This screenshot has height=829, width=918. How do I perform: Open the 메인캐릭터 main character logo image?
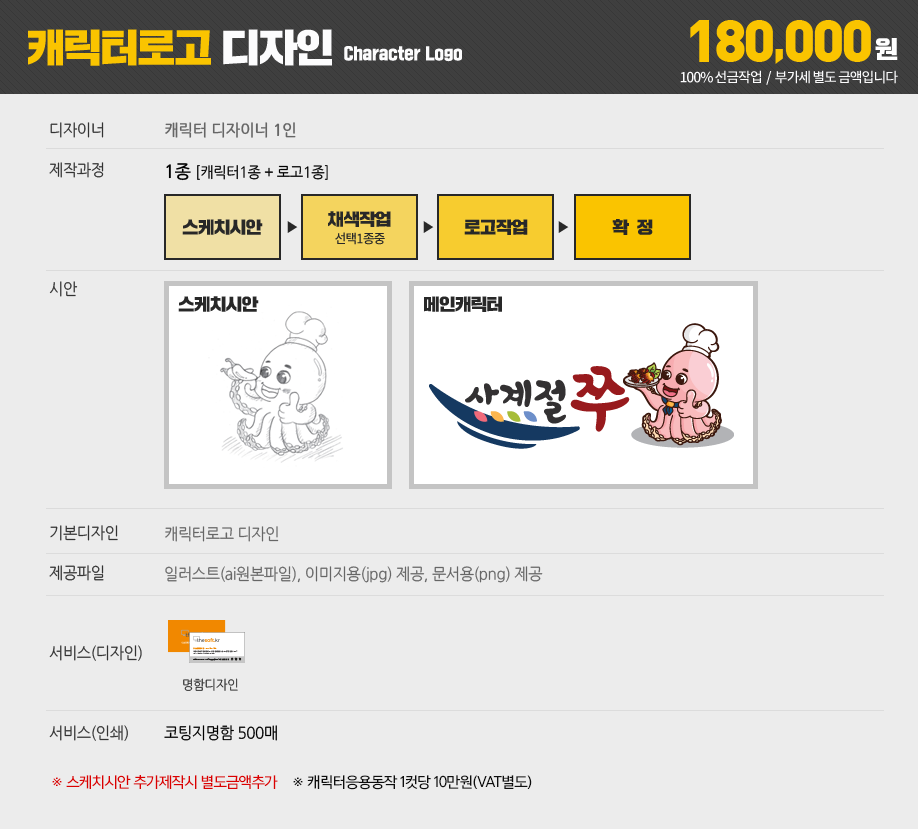tap(583, 385)
